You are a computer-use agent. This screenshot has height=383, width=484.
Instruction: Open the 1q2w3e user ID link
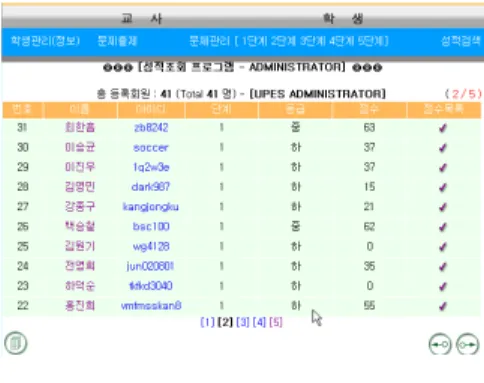pos(151,167)
